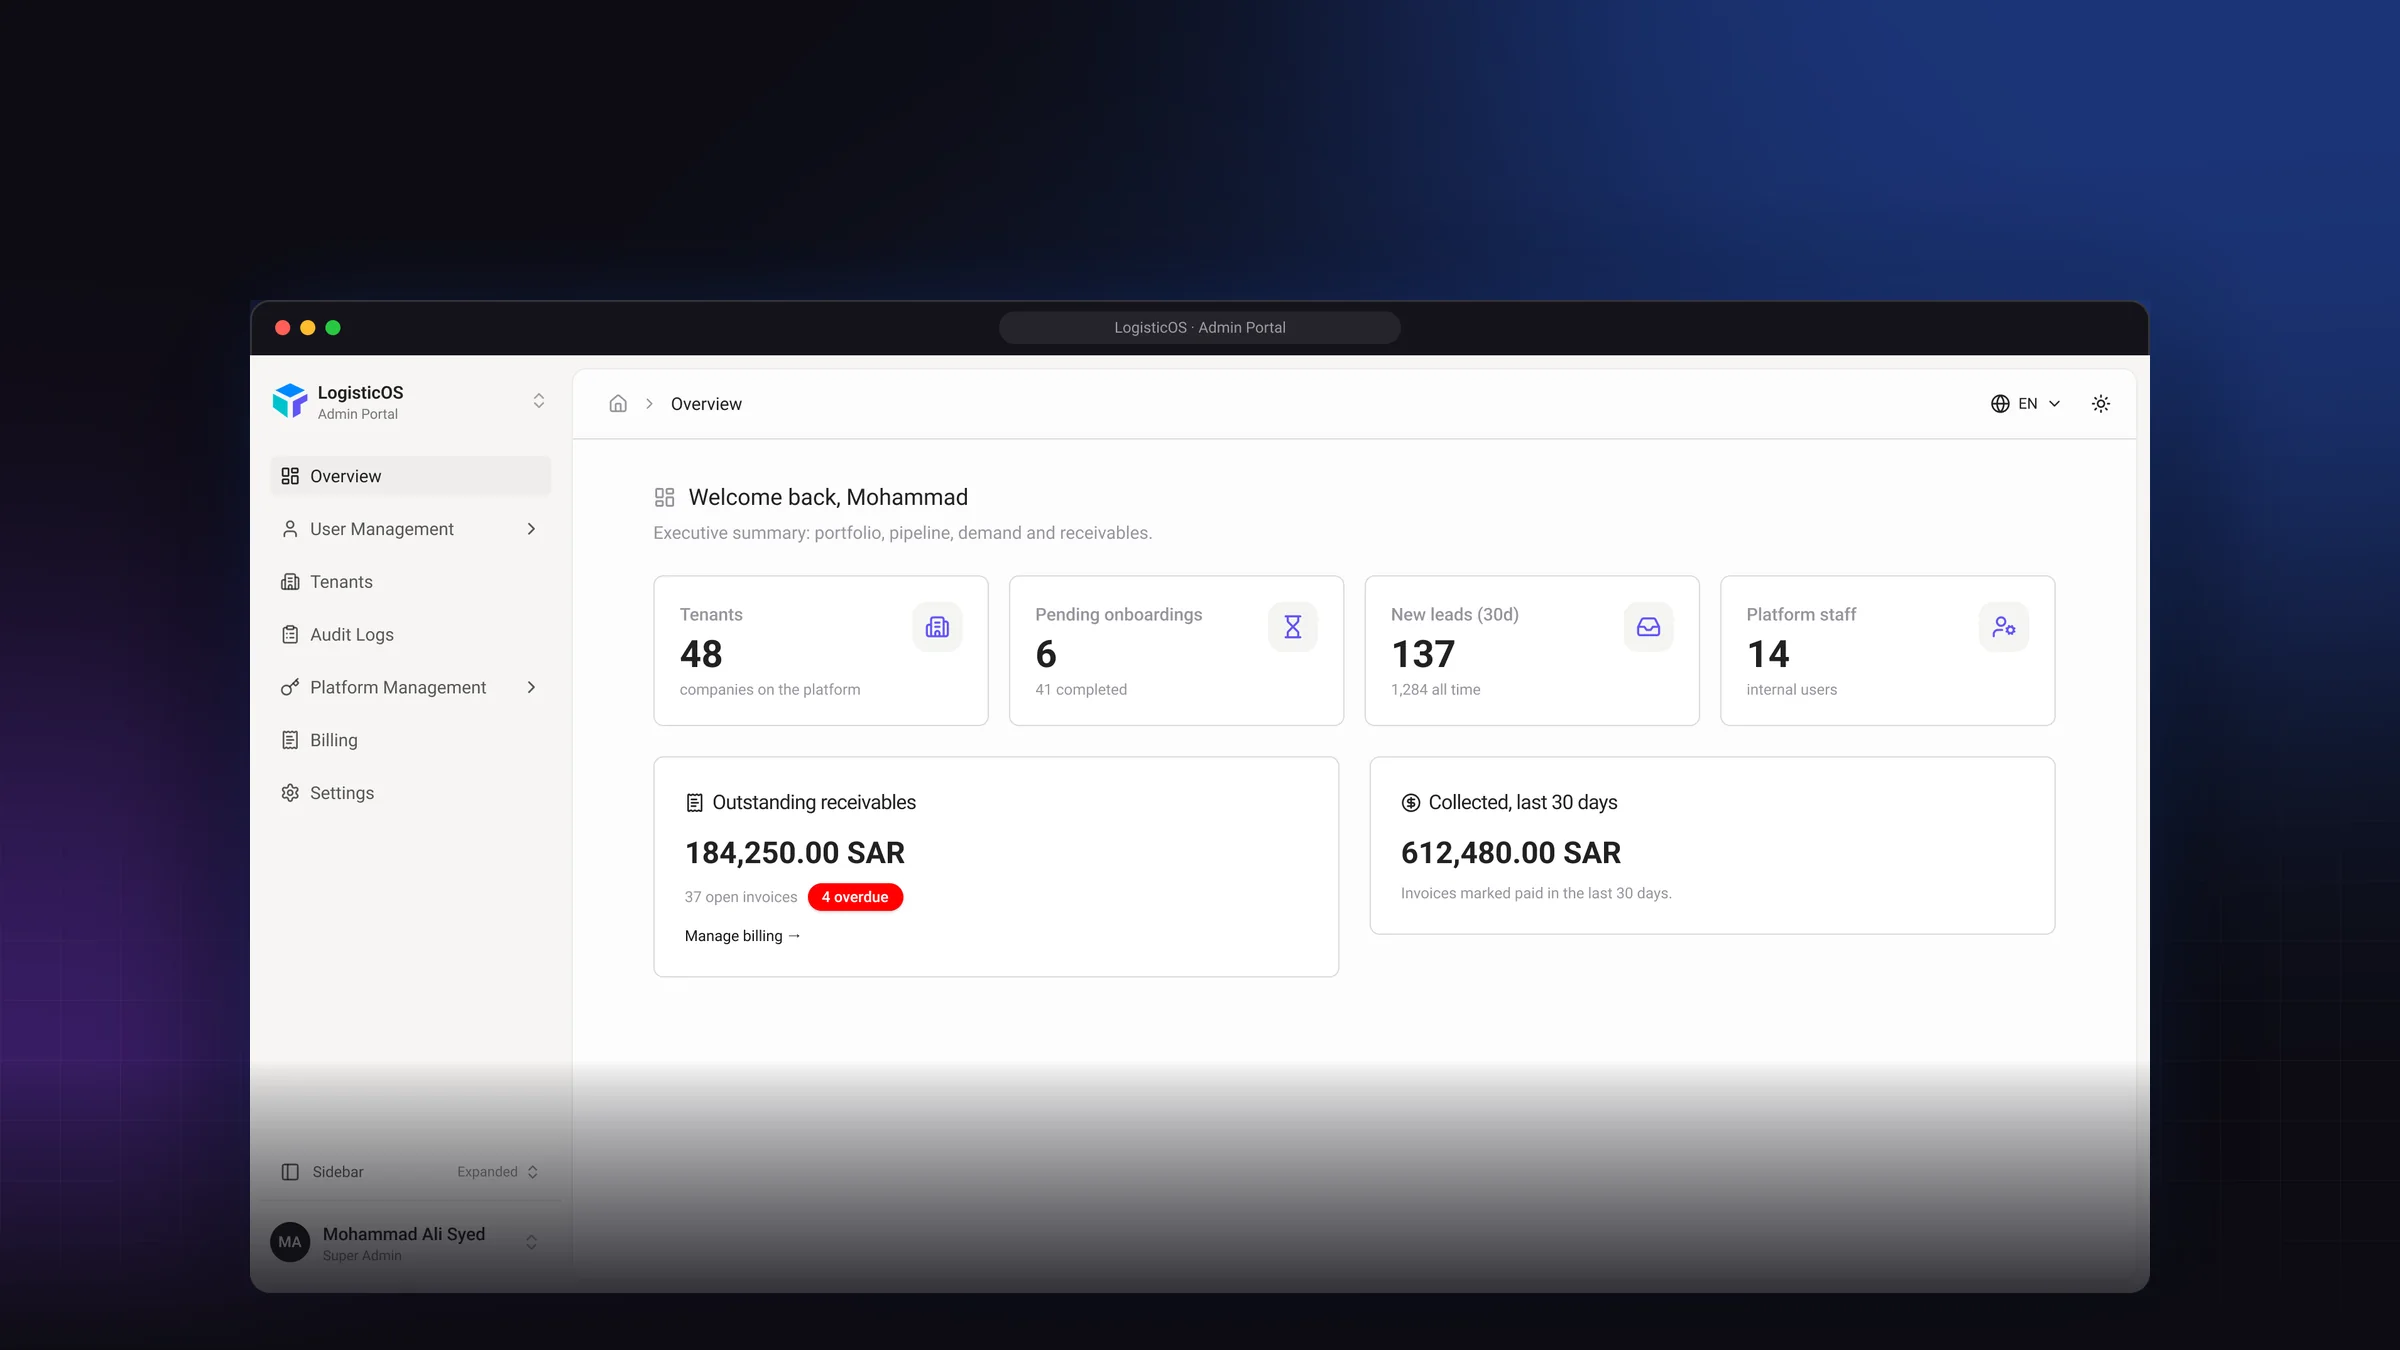Click the MA user avatar

coord(290,1242)
